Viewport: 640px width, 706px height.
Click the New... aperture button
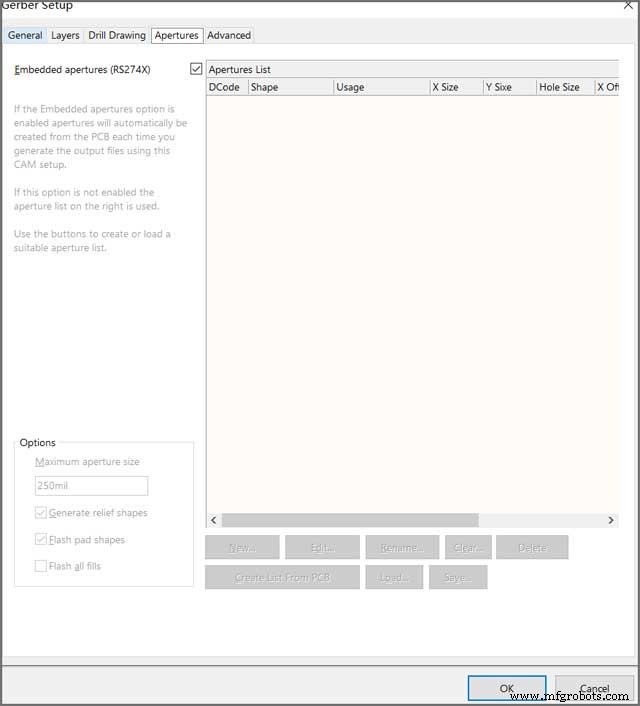click(x=242, y=548)
